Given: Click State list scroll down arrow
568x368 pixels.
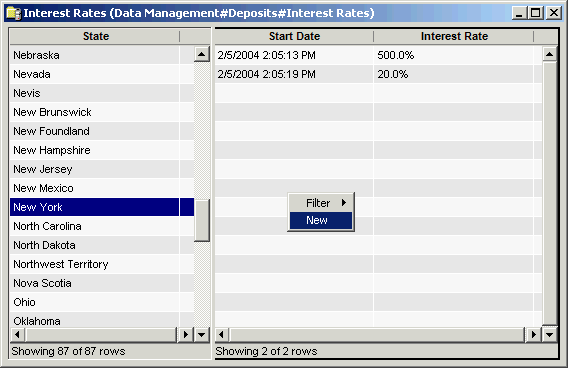Looking at the screenshot, I should 202,334.
